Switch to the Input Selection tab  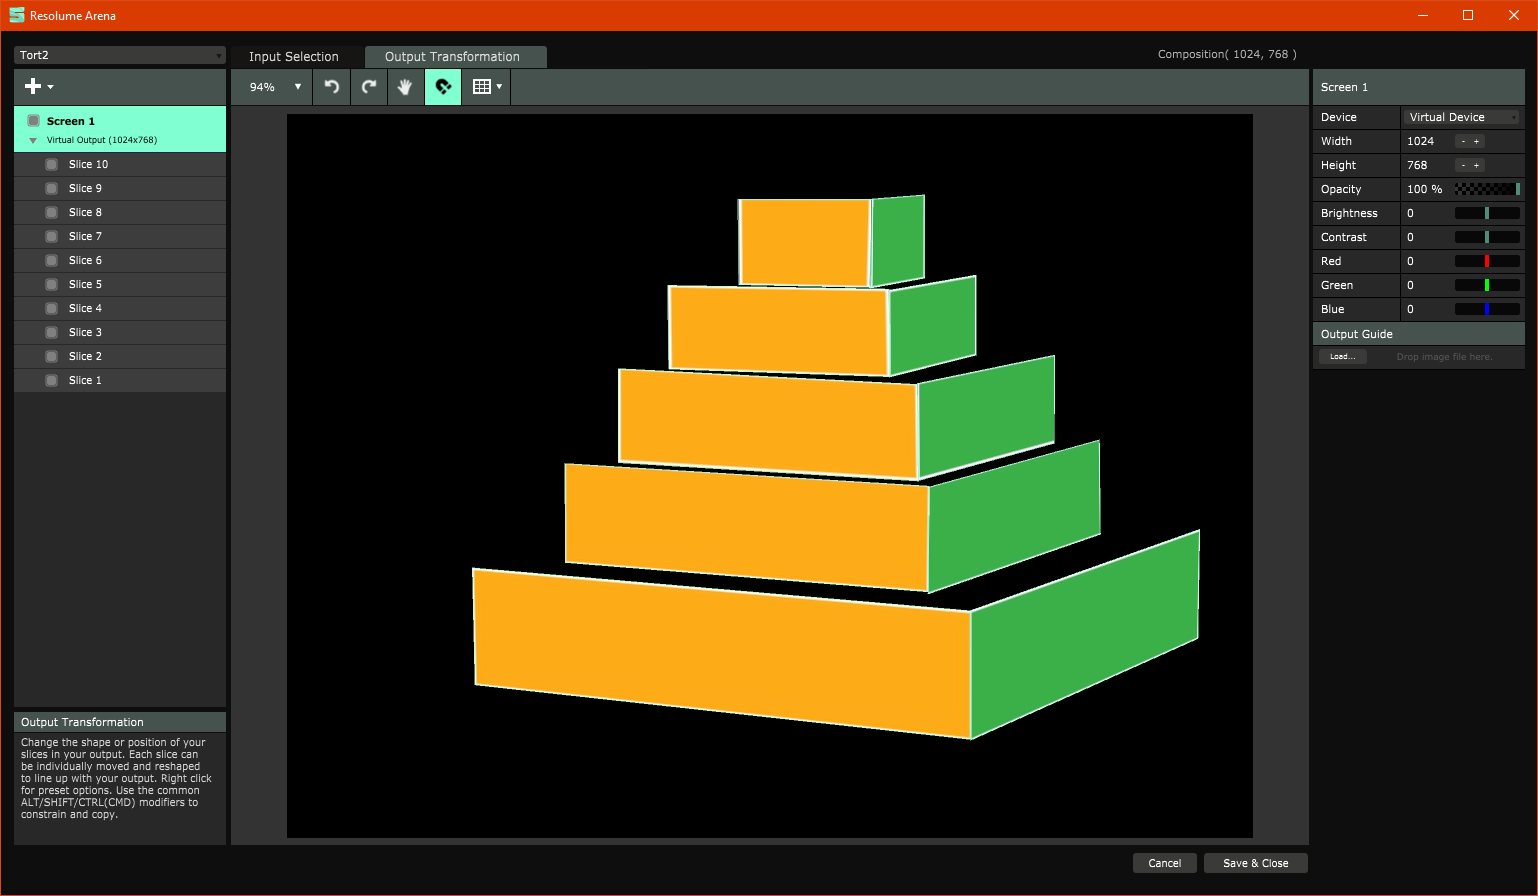click(293, 57)
